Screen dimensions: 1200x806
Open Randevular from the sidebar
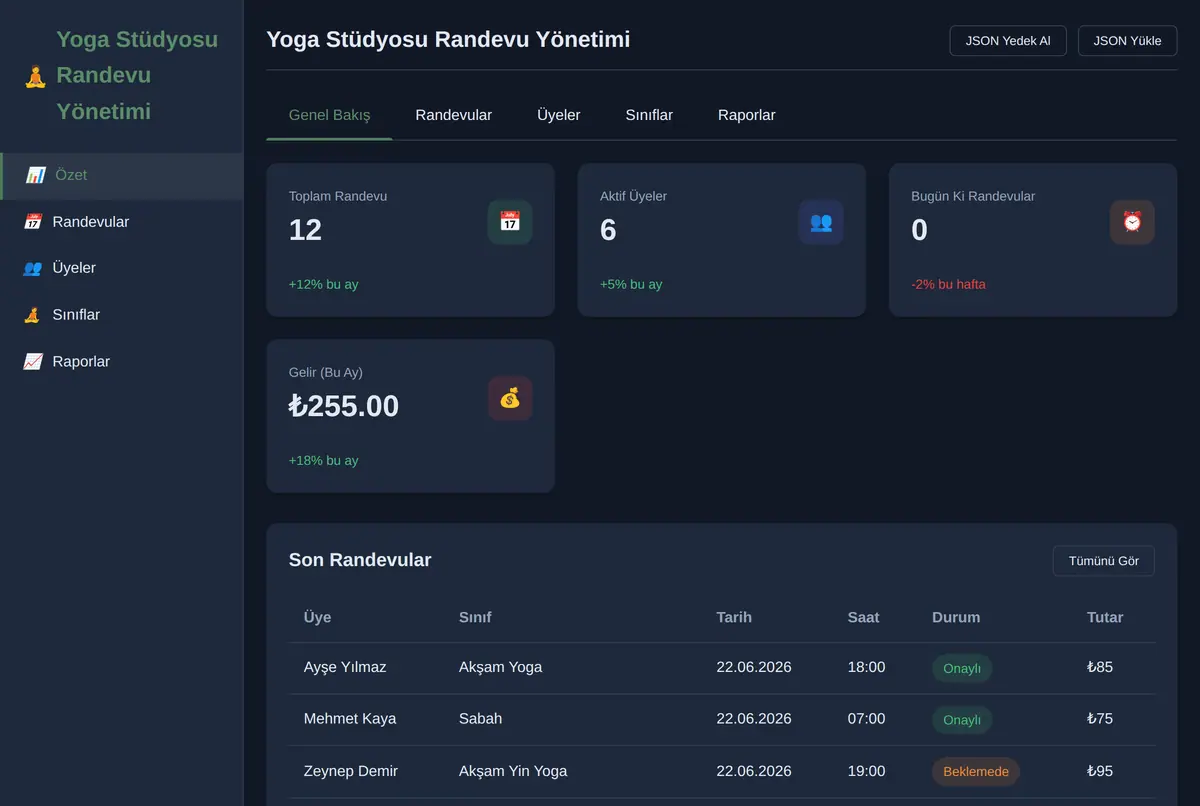(x=122, y=222)
